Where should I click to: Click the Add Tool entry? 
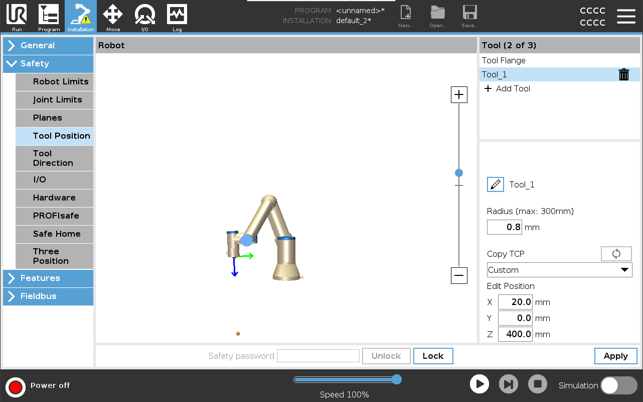(x=512, y=89)
